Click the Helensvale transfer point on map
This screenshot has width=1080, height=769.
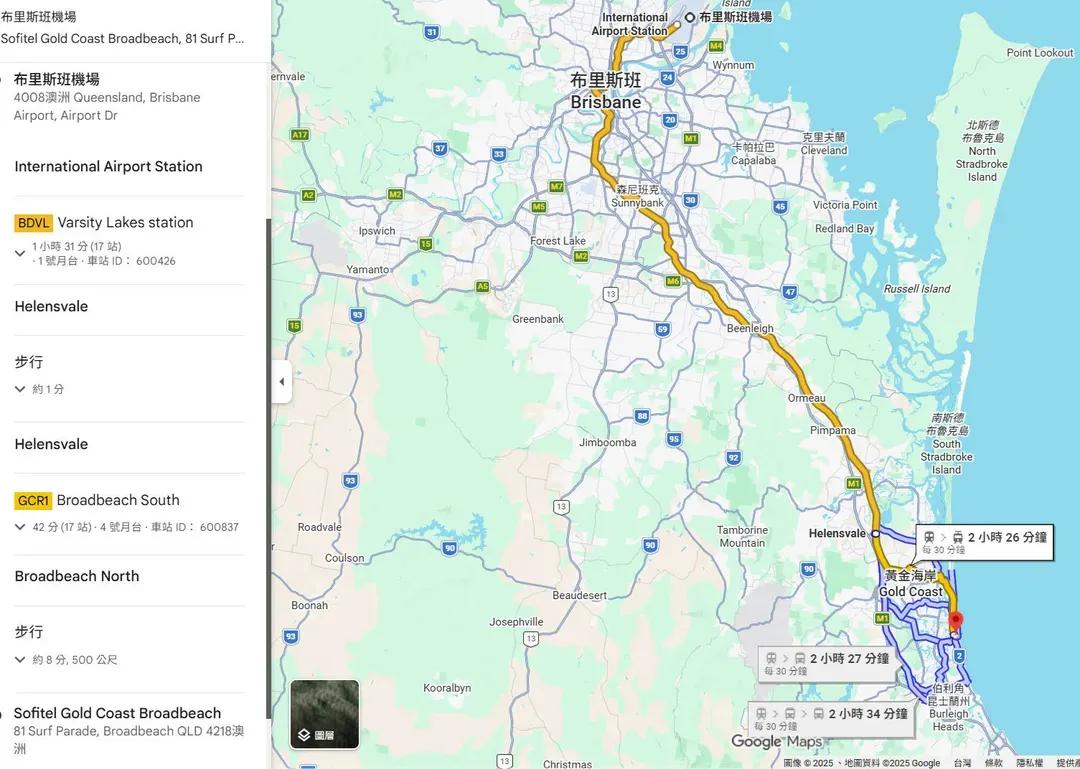pyautogui.click(x=875, y=534)
